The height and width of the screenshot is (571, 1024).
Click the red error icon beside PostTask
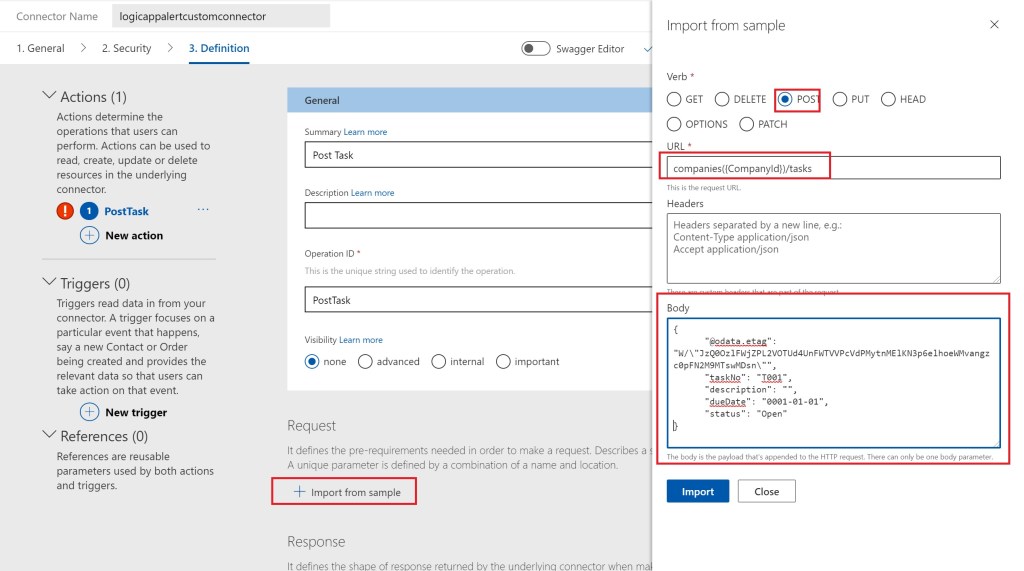66,211
